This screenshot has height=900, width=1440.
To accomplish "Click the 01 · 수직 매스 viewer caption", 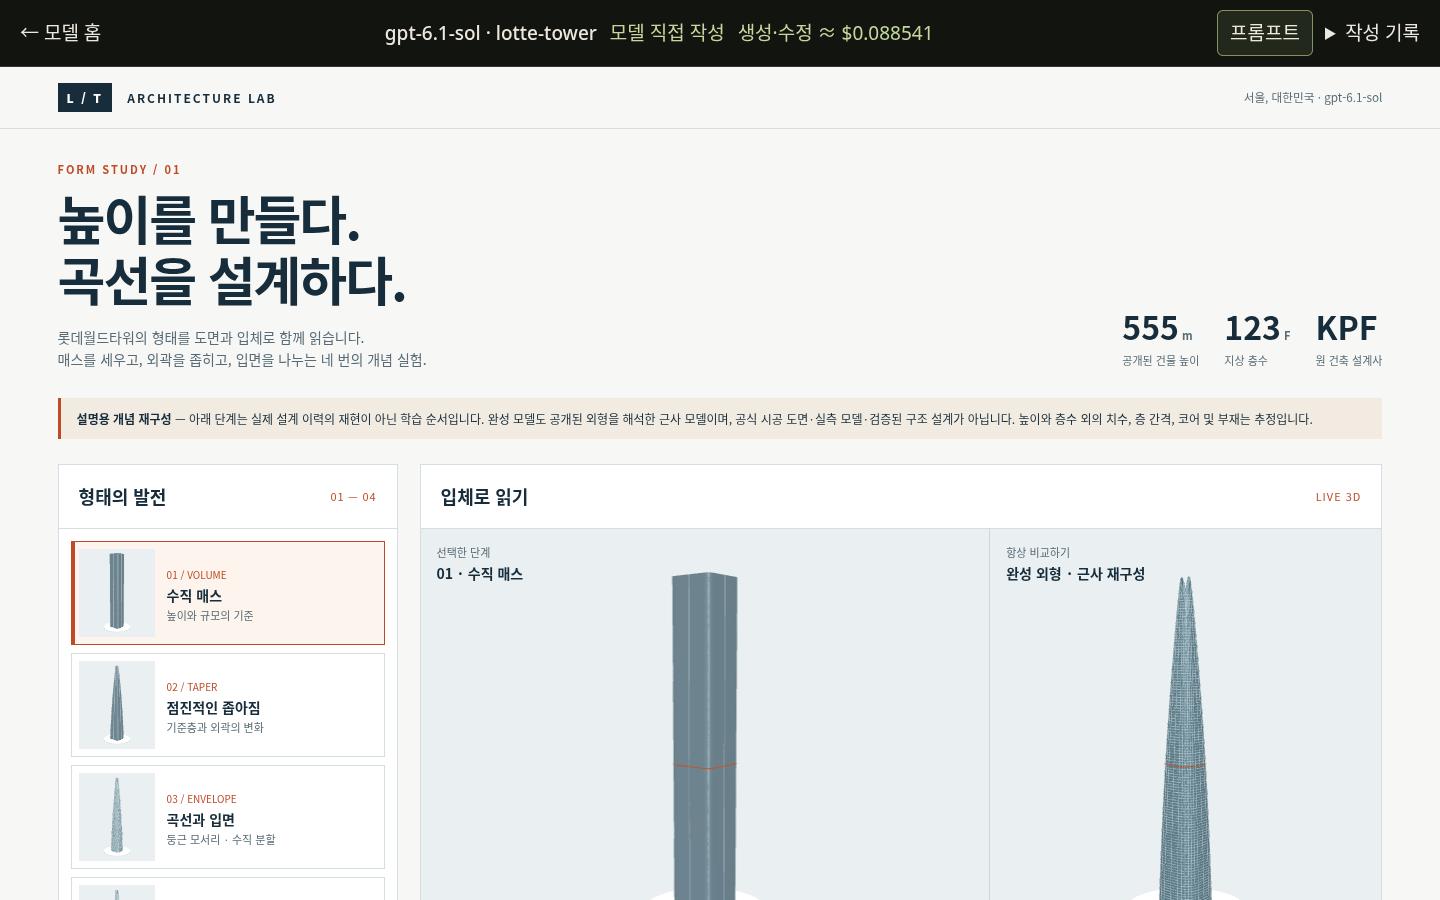I will tap(480, 574).
